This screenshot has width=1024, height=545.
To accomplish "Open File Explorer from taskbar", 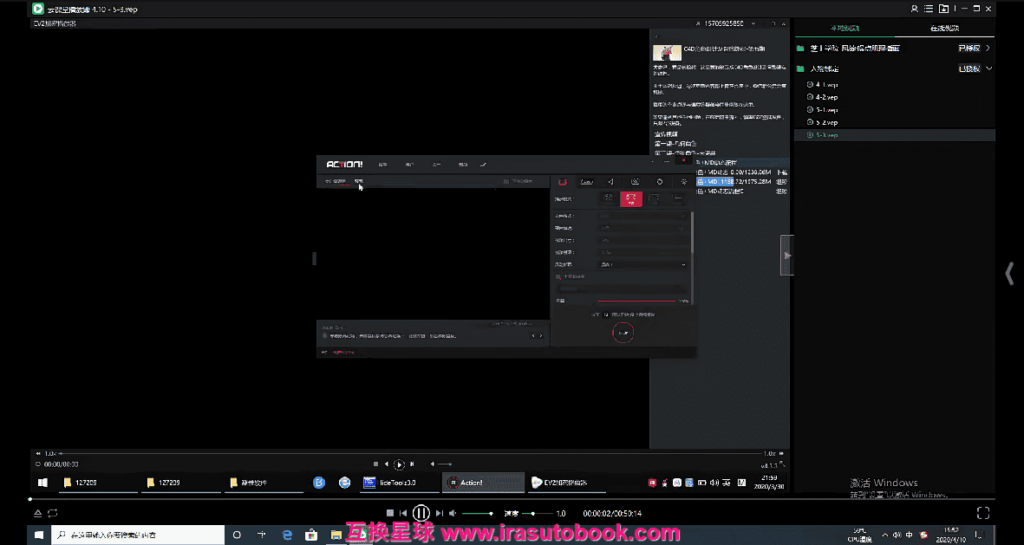I will pyautogui.click(x=336, y=535).
